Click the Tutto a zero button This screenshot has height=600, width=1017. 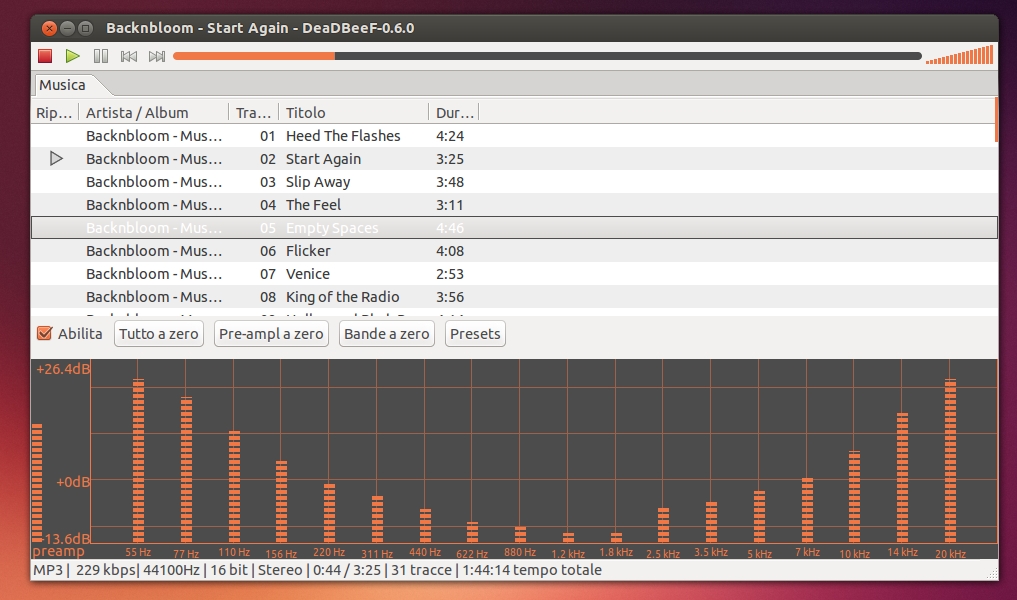pyautogui.click(x=159, y=334)
